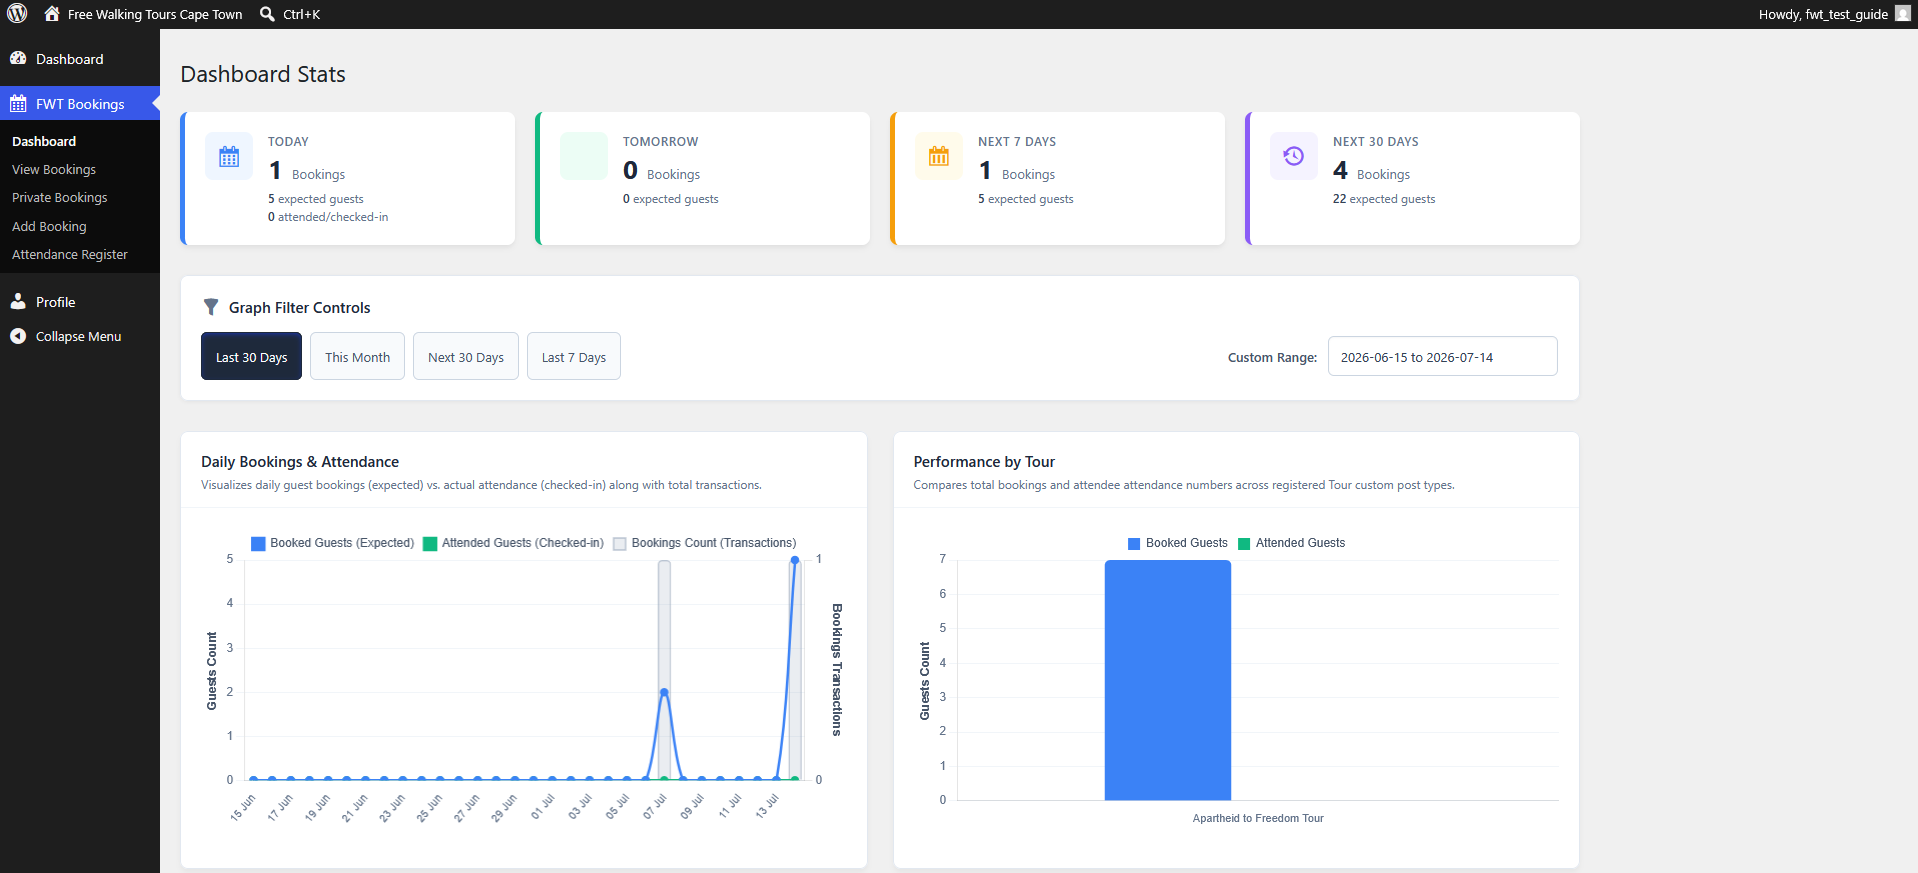
Task: Click the funnel filter icon
Action: [x=211, y=307]
